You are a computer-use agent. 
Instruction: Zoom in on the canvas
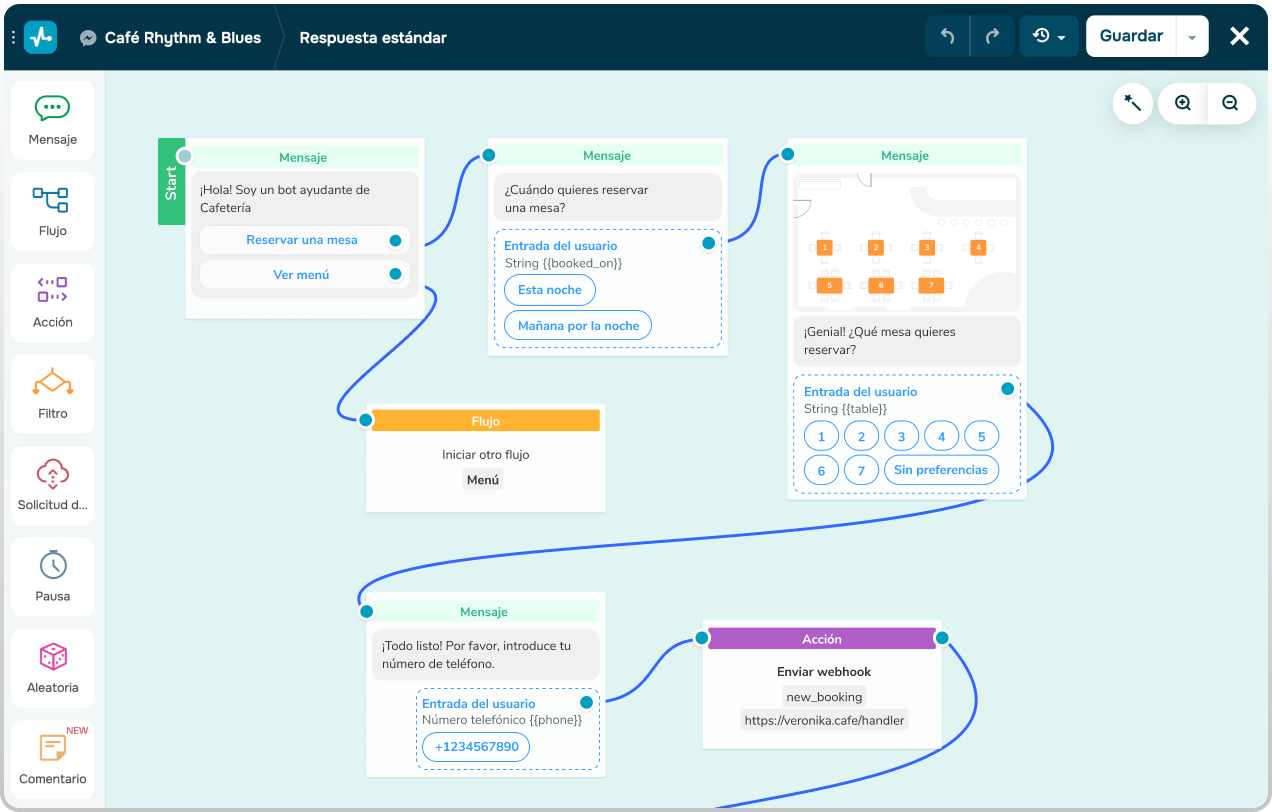1183,103
